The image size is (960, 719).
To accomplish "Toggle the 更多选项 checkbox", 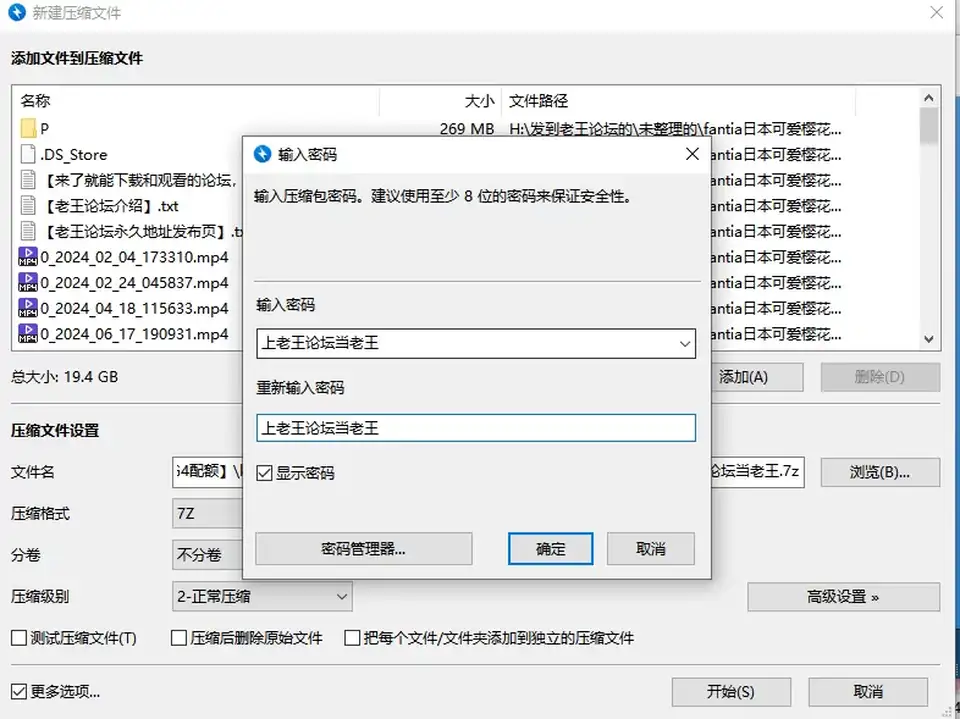I will (19, 691).
